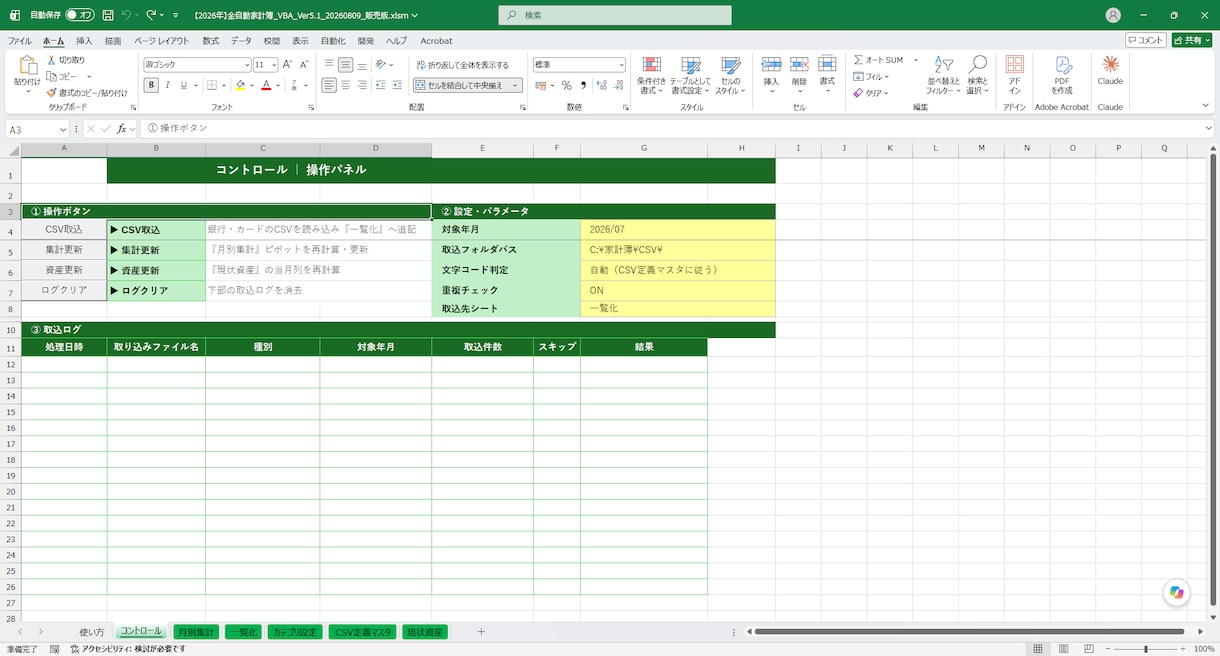The width and height of the screenshot is (1220, 656).
Task: Open the font color dropdown arrow
Action: click(x=277, y=86)
